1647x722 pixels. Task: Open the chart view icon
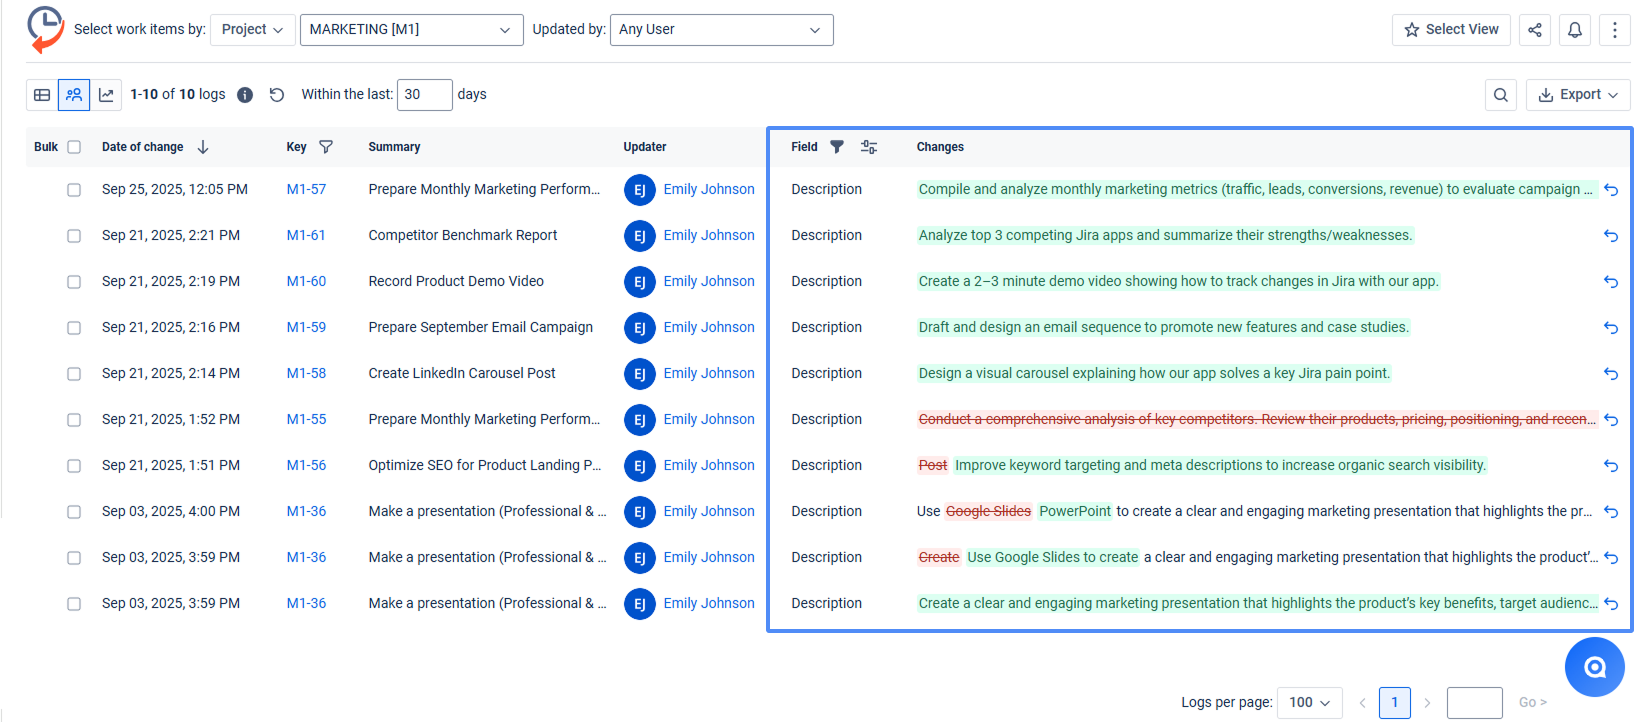click(106, 95)
